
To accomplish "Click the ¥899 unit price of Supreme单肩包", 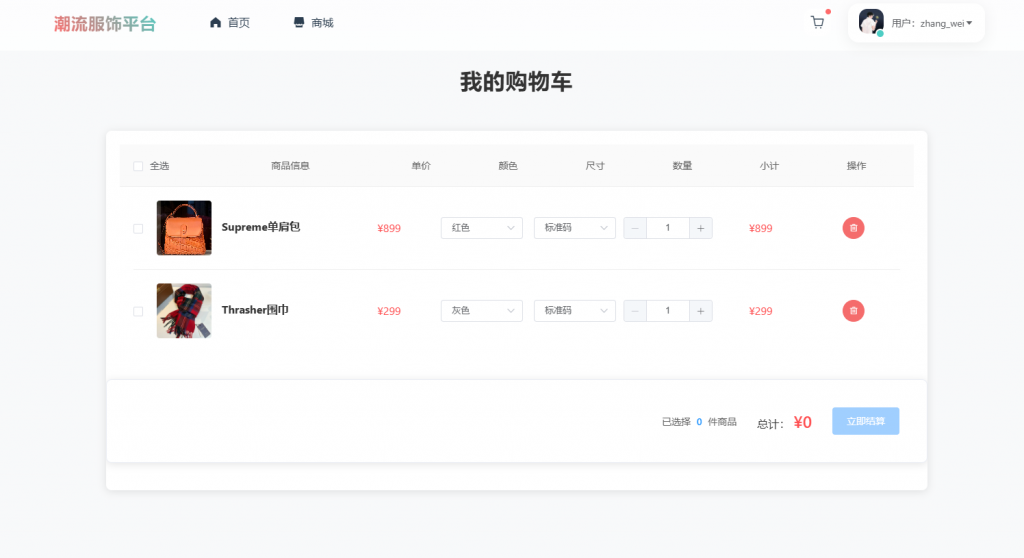I will coord(389,229).
